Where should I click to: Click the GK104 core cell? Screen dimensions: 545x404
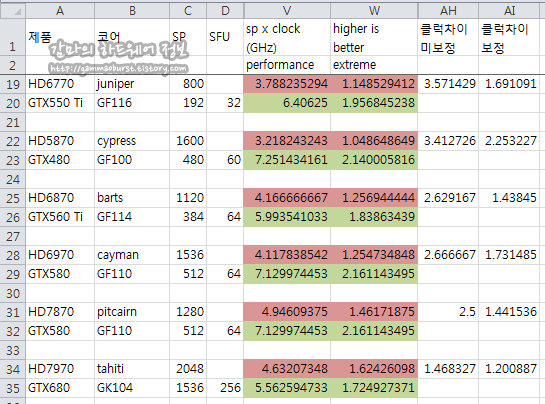click(x=132, y=388)
